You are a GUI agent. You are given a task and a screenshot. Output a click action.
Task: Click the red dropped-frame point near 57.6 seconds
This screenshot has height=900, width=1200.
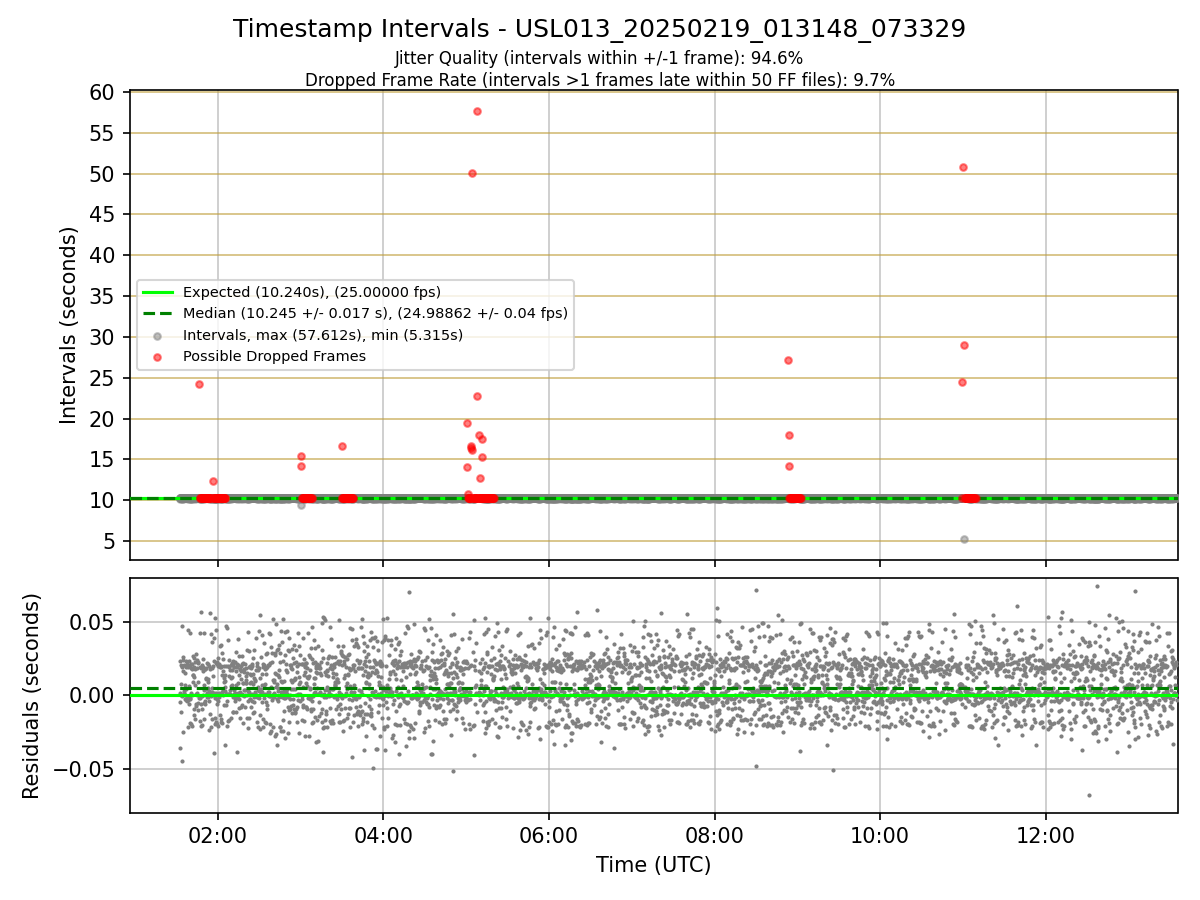477,111
